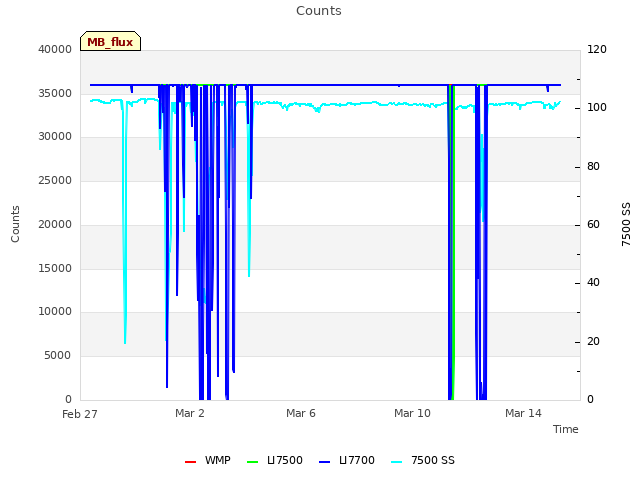The image size is (640, 480).
Task: Click the 15000 left axis value
Action: click(55, 269)
